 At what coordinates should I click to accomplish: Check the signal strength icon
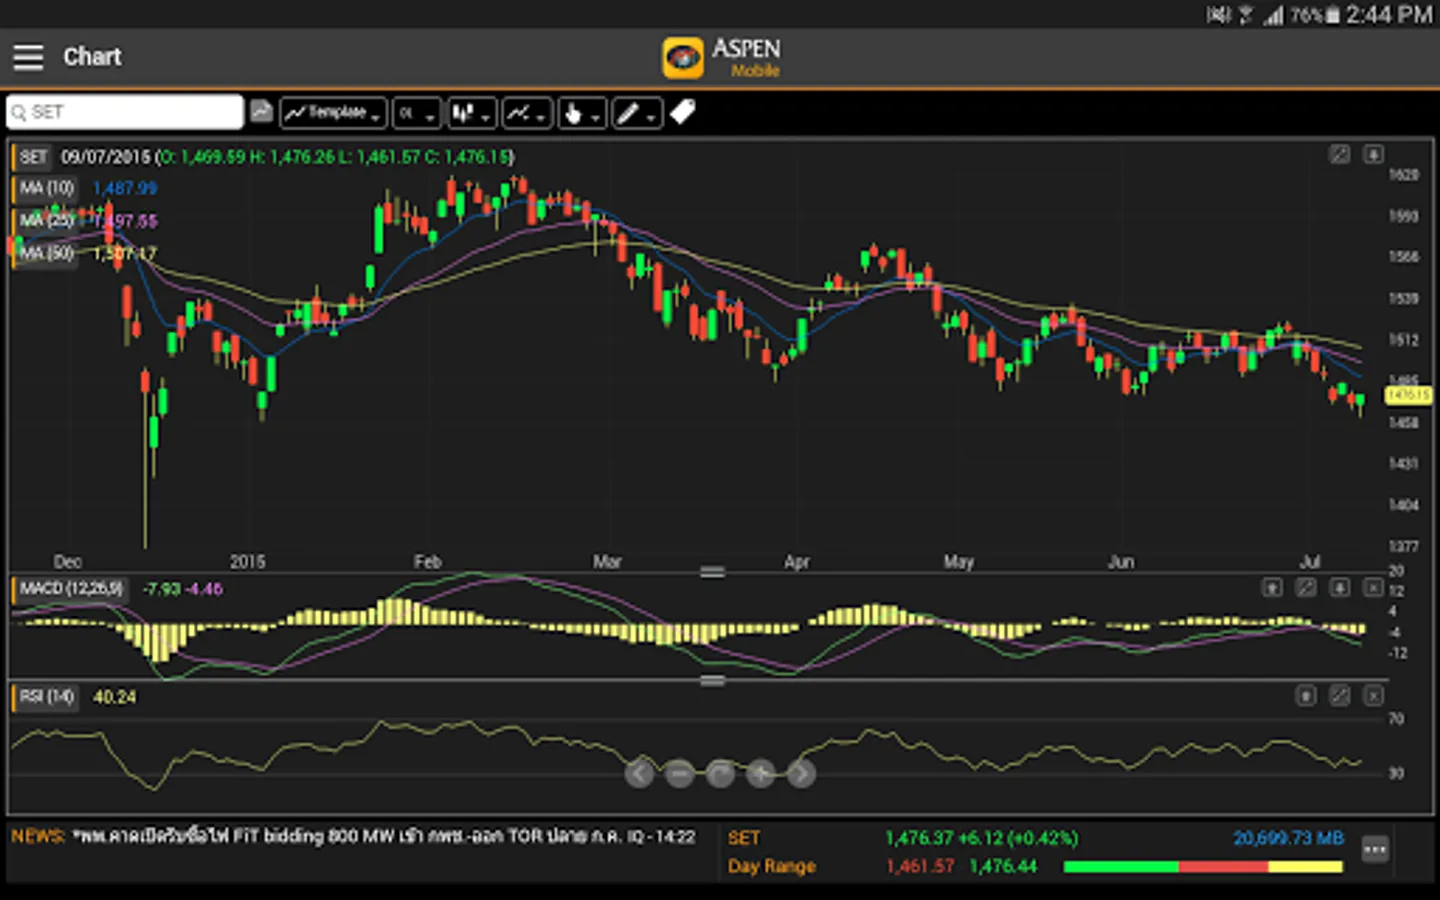tap(1273, 15)
